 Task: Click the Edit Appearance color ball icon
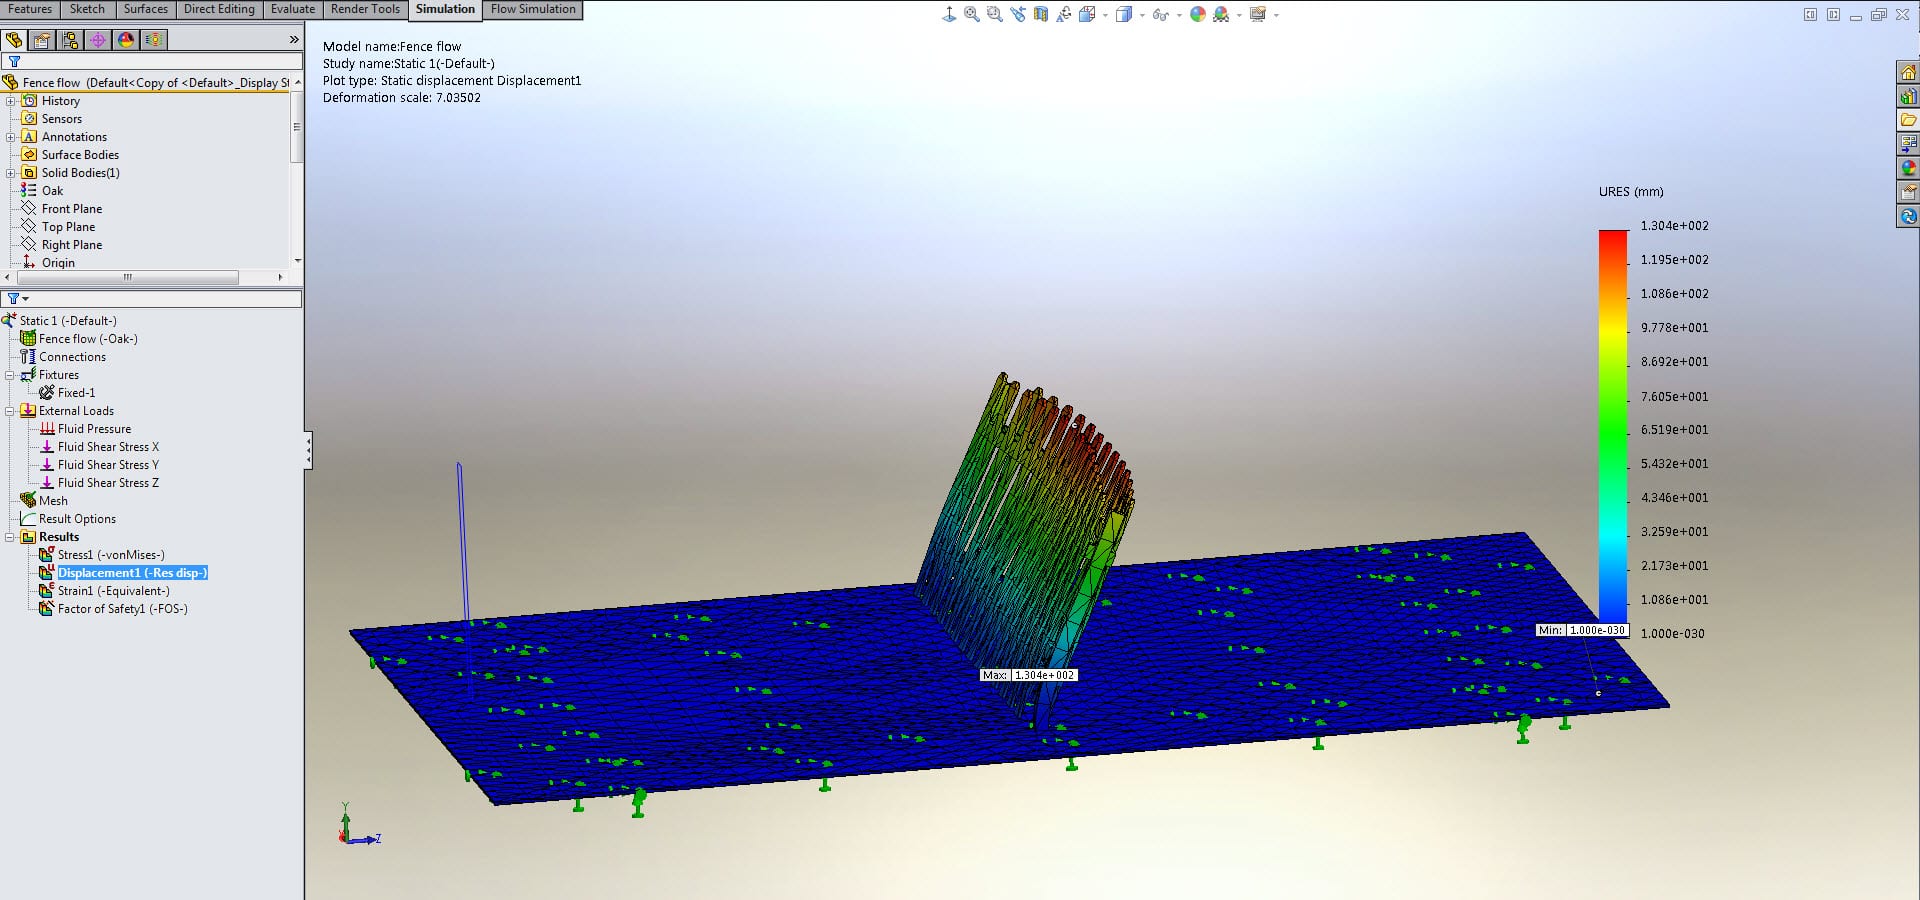click(1198, 15)
